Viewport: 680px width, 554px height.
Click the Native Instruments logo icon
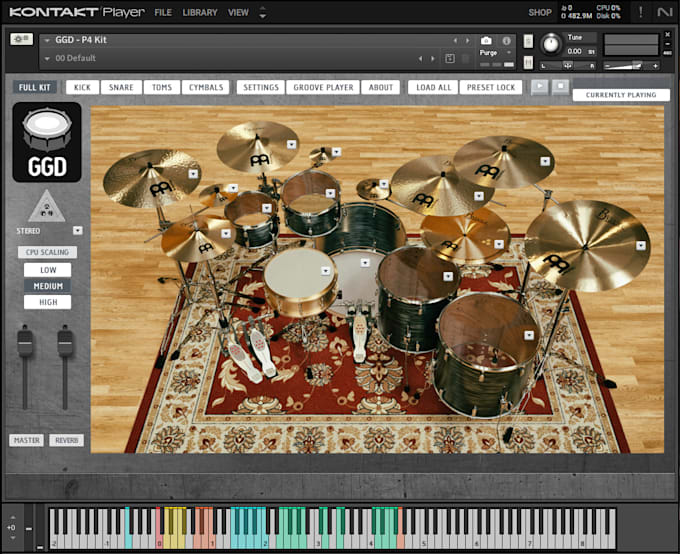pos(664,12)
